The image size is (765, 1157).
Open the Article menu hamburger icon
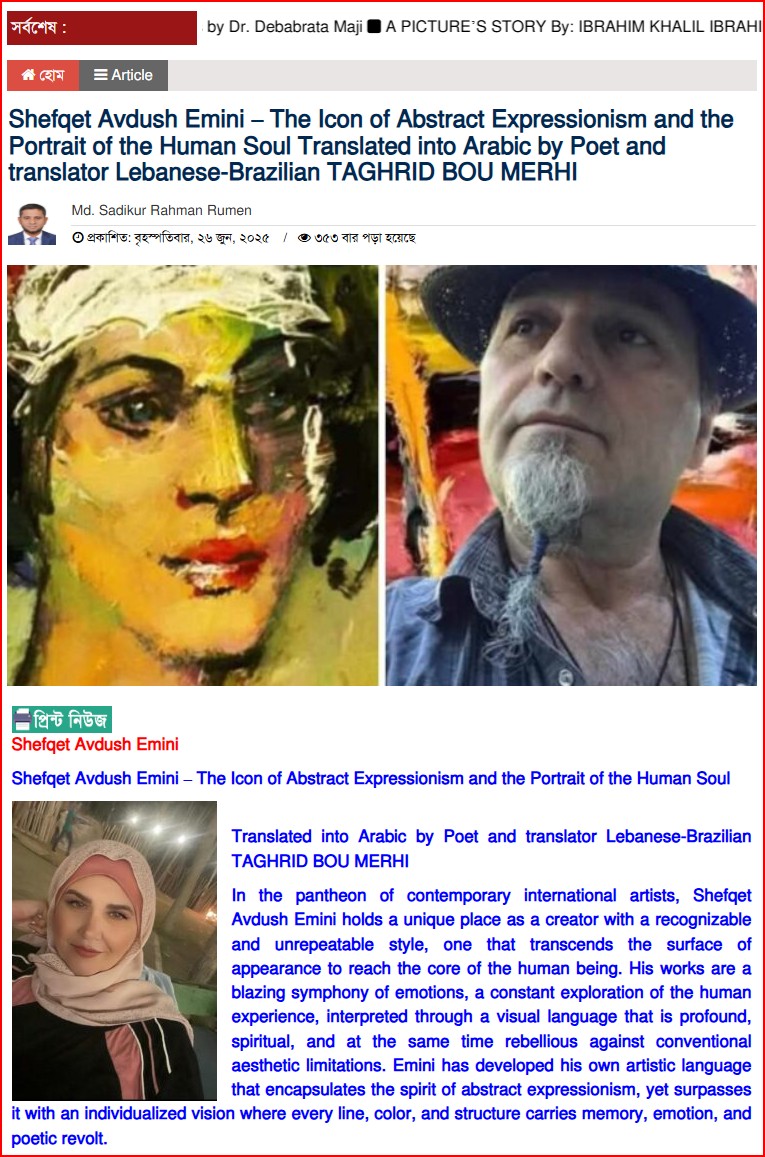click(x=101, y=75)
